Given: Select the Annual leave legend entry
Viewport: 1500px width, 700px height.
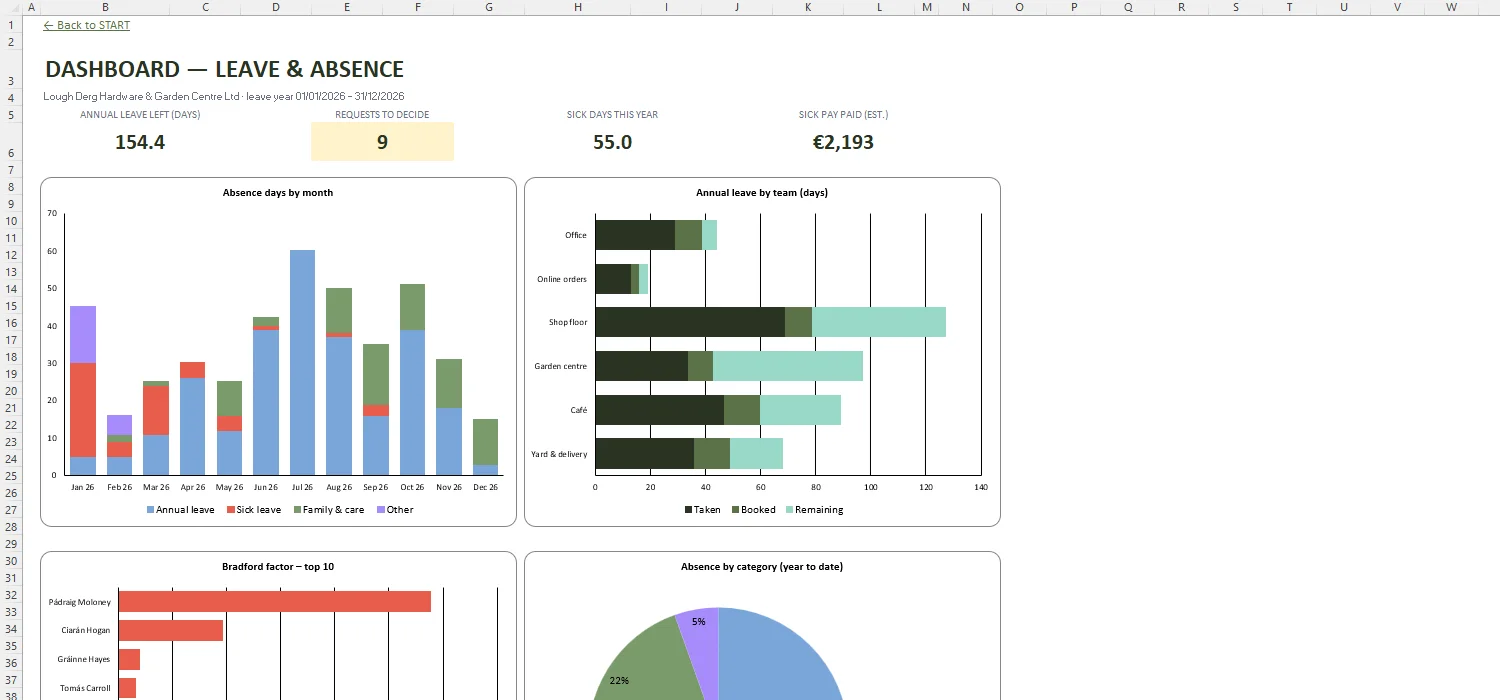Looking at the screenshot, I should 181,510.
